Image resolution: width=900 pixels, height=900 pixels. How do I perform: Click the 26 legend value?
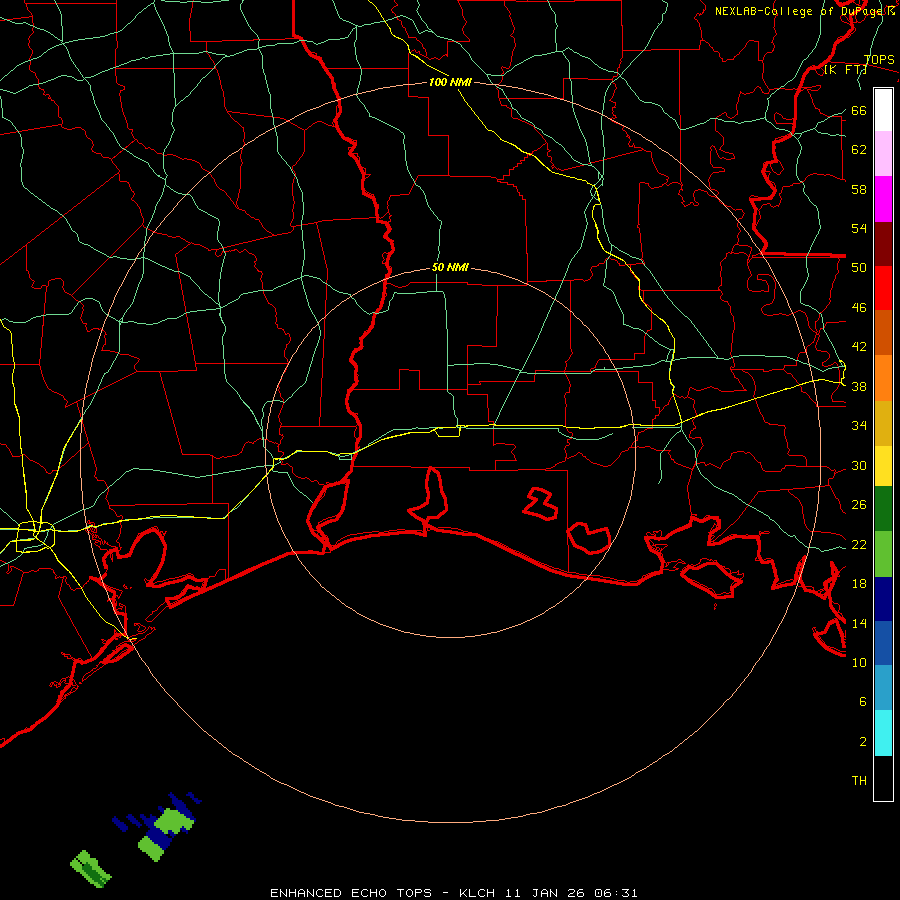[x=859, y=505]
